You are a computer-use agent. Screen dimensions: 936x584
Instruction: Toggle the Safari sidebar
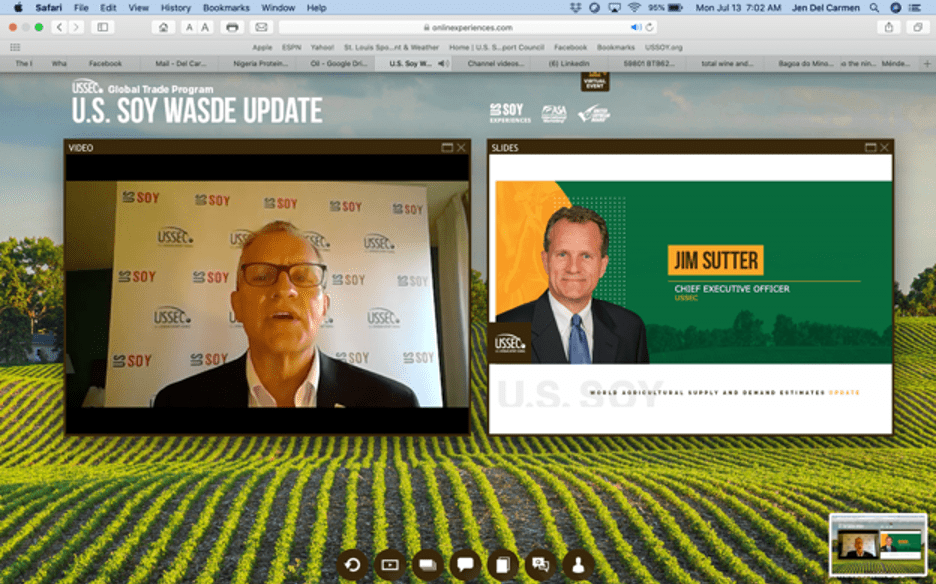tap(102, 27)
